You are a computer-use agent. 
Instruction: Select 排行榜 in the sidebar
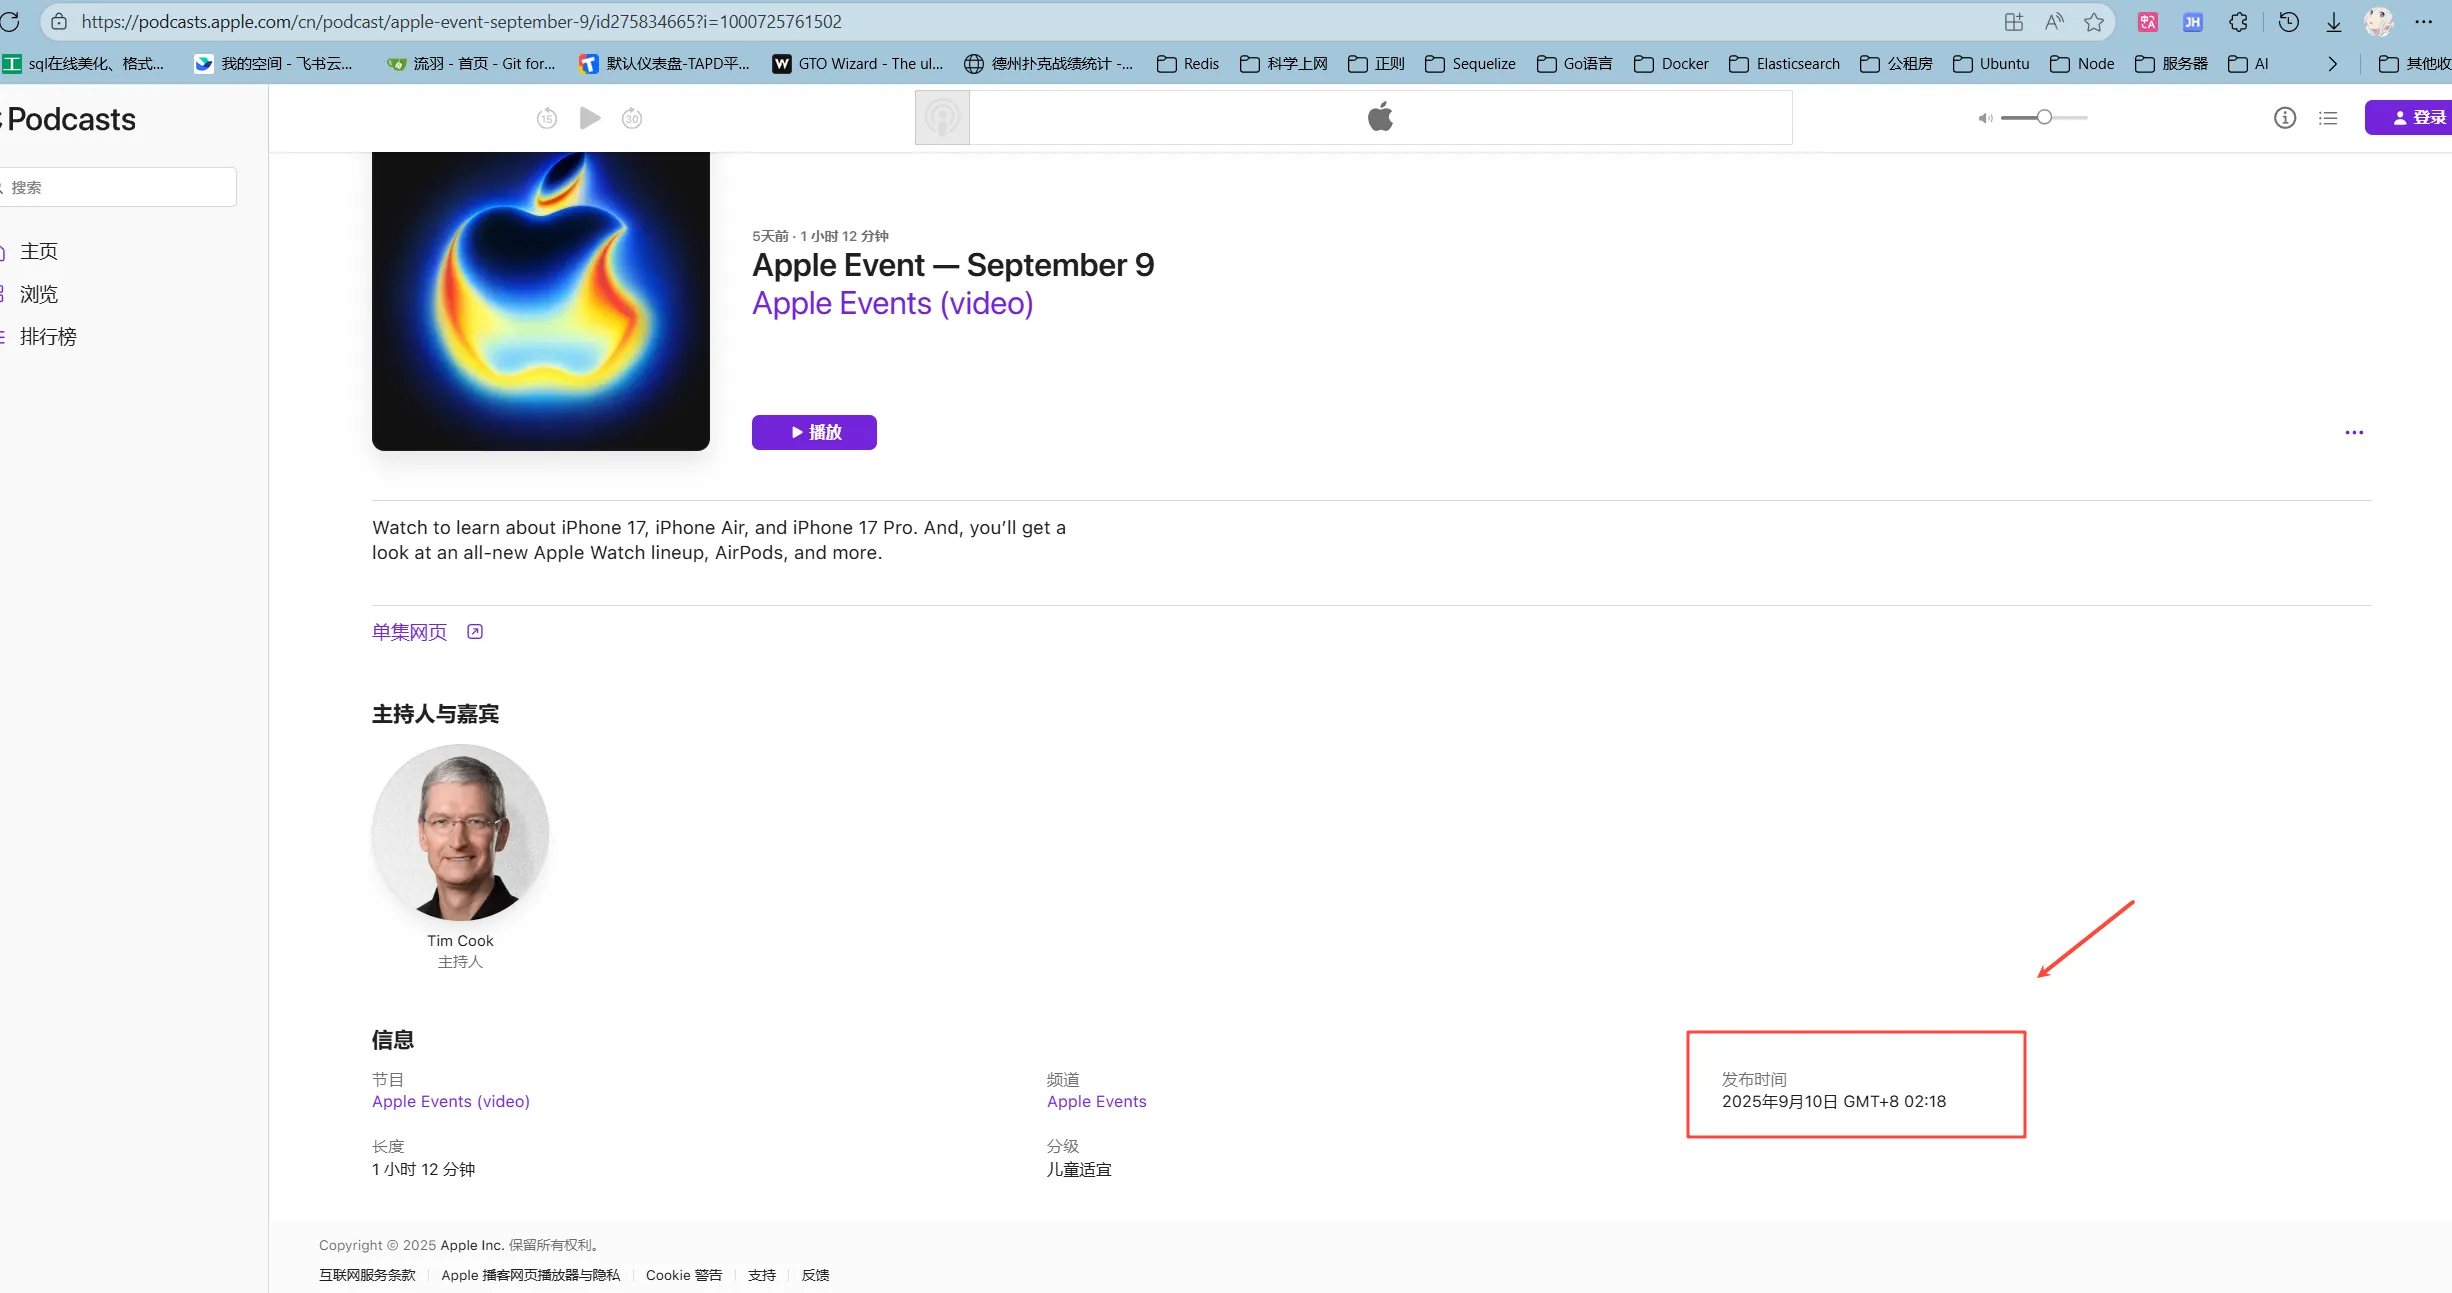coord(48,337)
